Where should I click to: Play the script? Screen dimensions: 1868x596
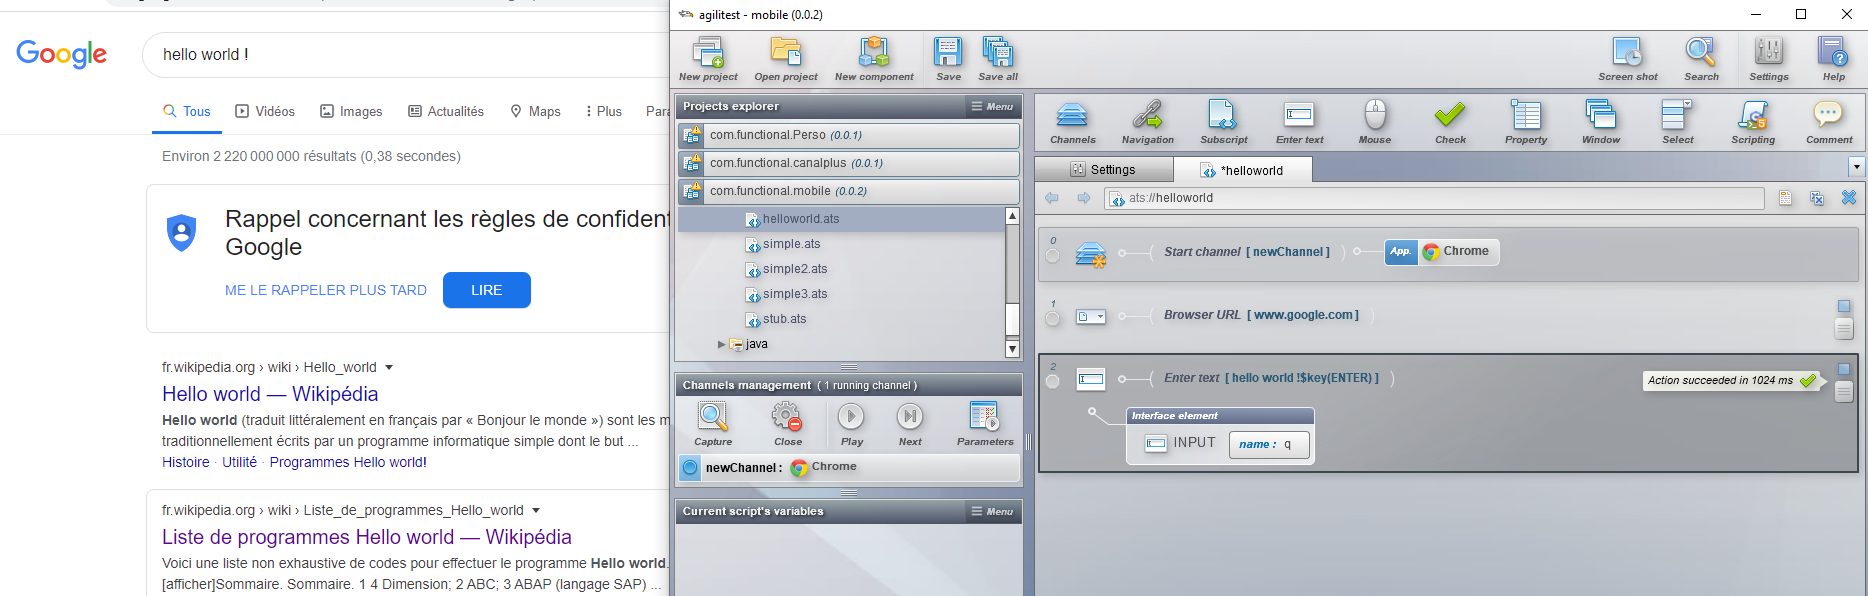852,424
